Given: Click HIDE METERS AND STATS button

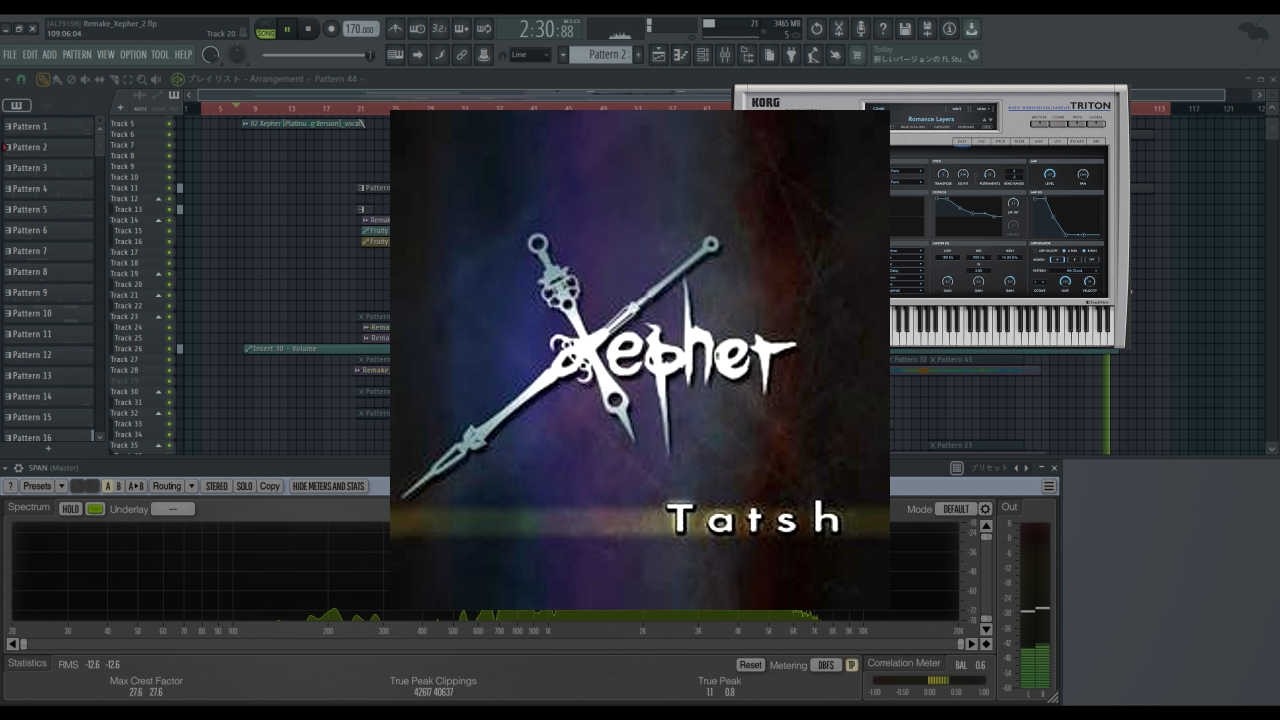Looking at the screenshot, I should [x=328, y=486].
